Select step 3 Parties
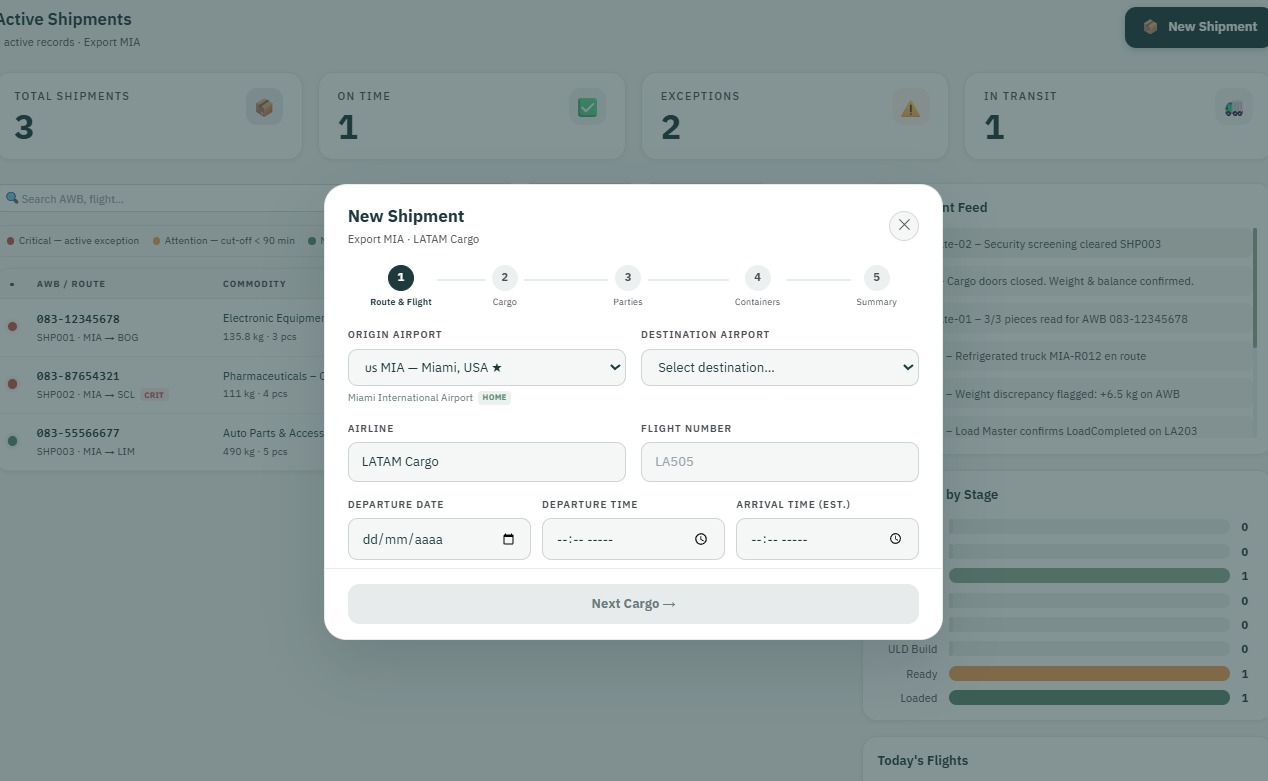This screenshot has height=781, width=1268. [x=628, y=286]
